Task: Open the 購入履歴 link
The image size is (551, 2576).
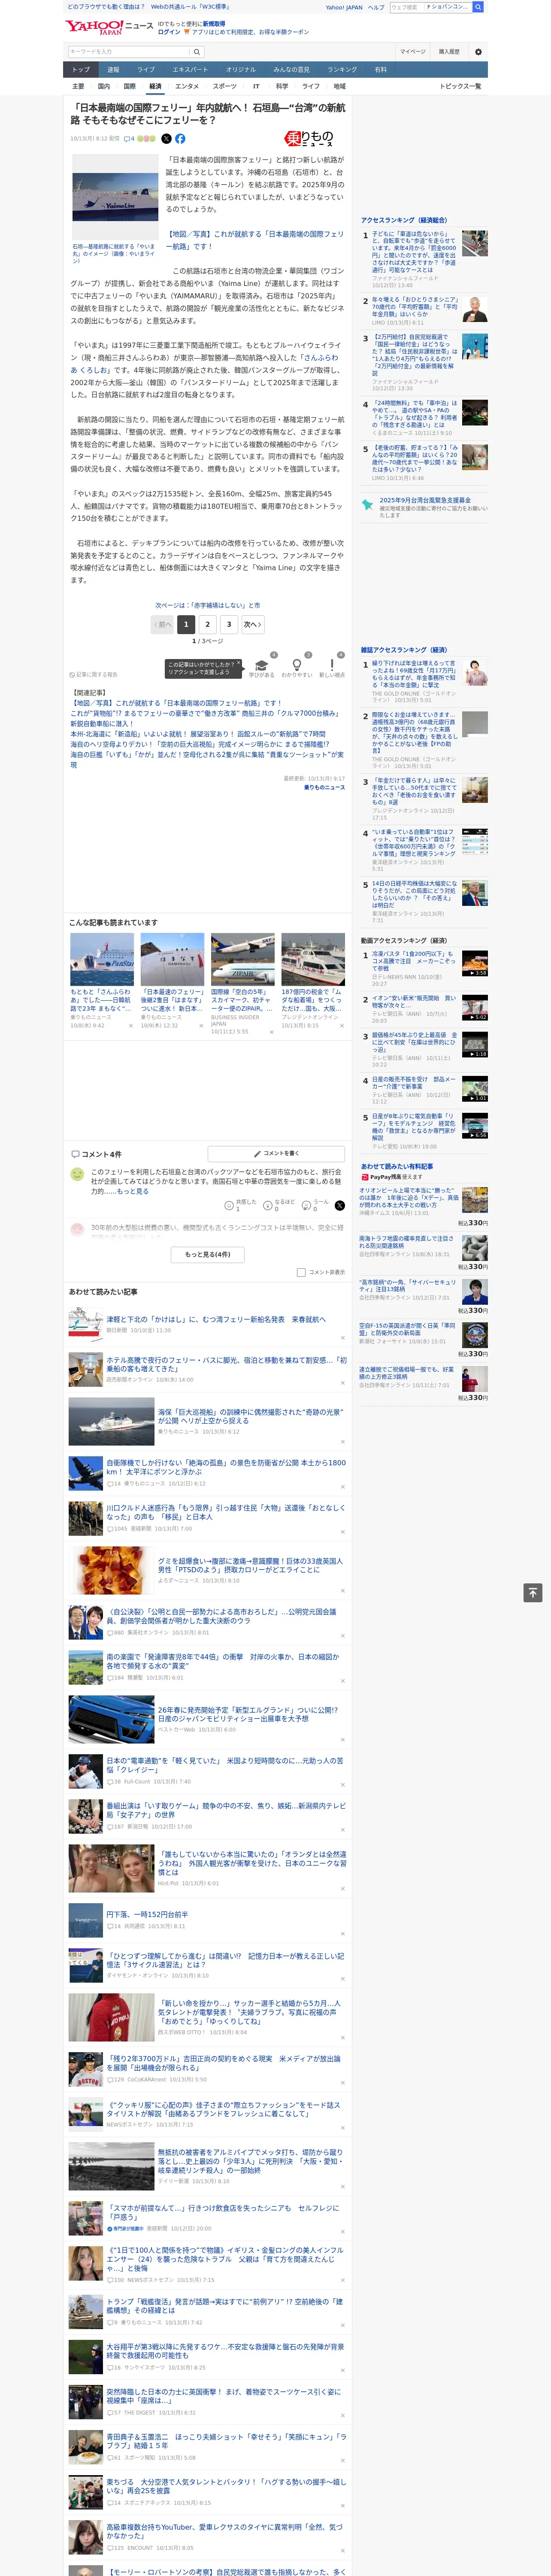Action: pyautogui.click(x=449, y=52)
